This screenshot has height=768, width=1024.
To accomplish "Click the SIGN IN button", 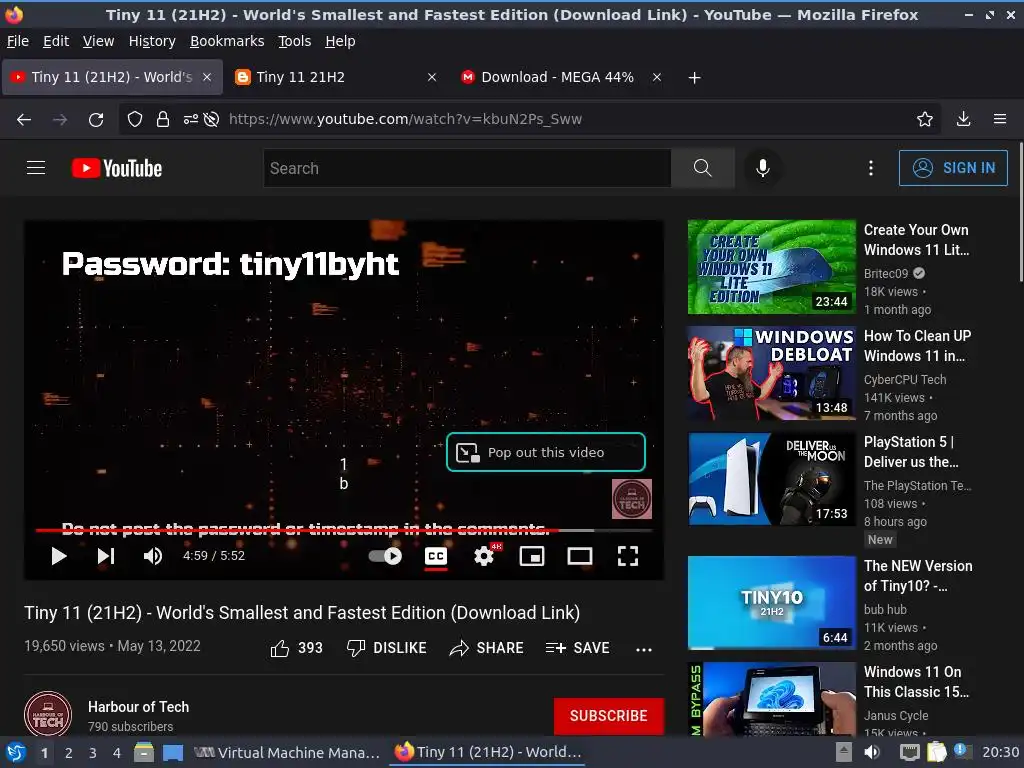I will point(953,168).
